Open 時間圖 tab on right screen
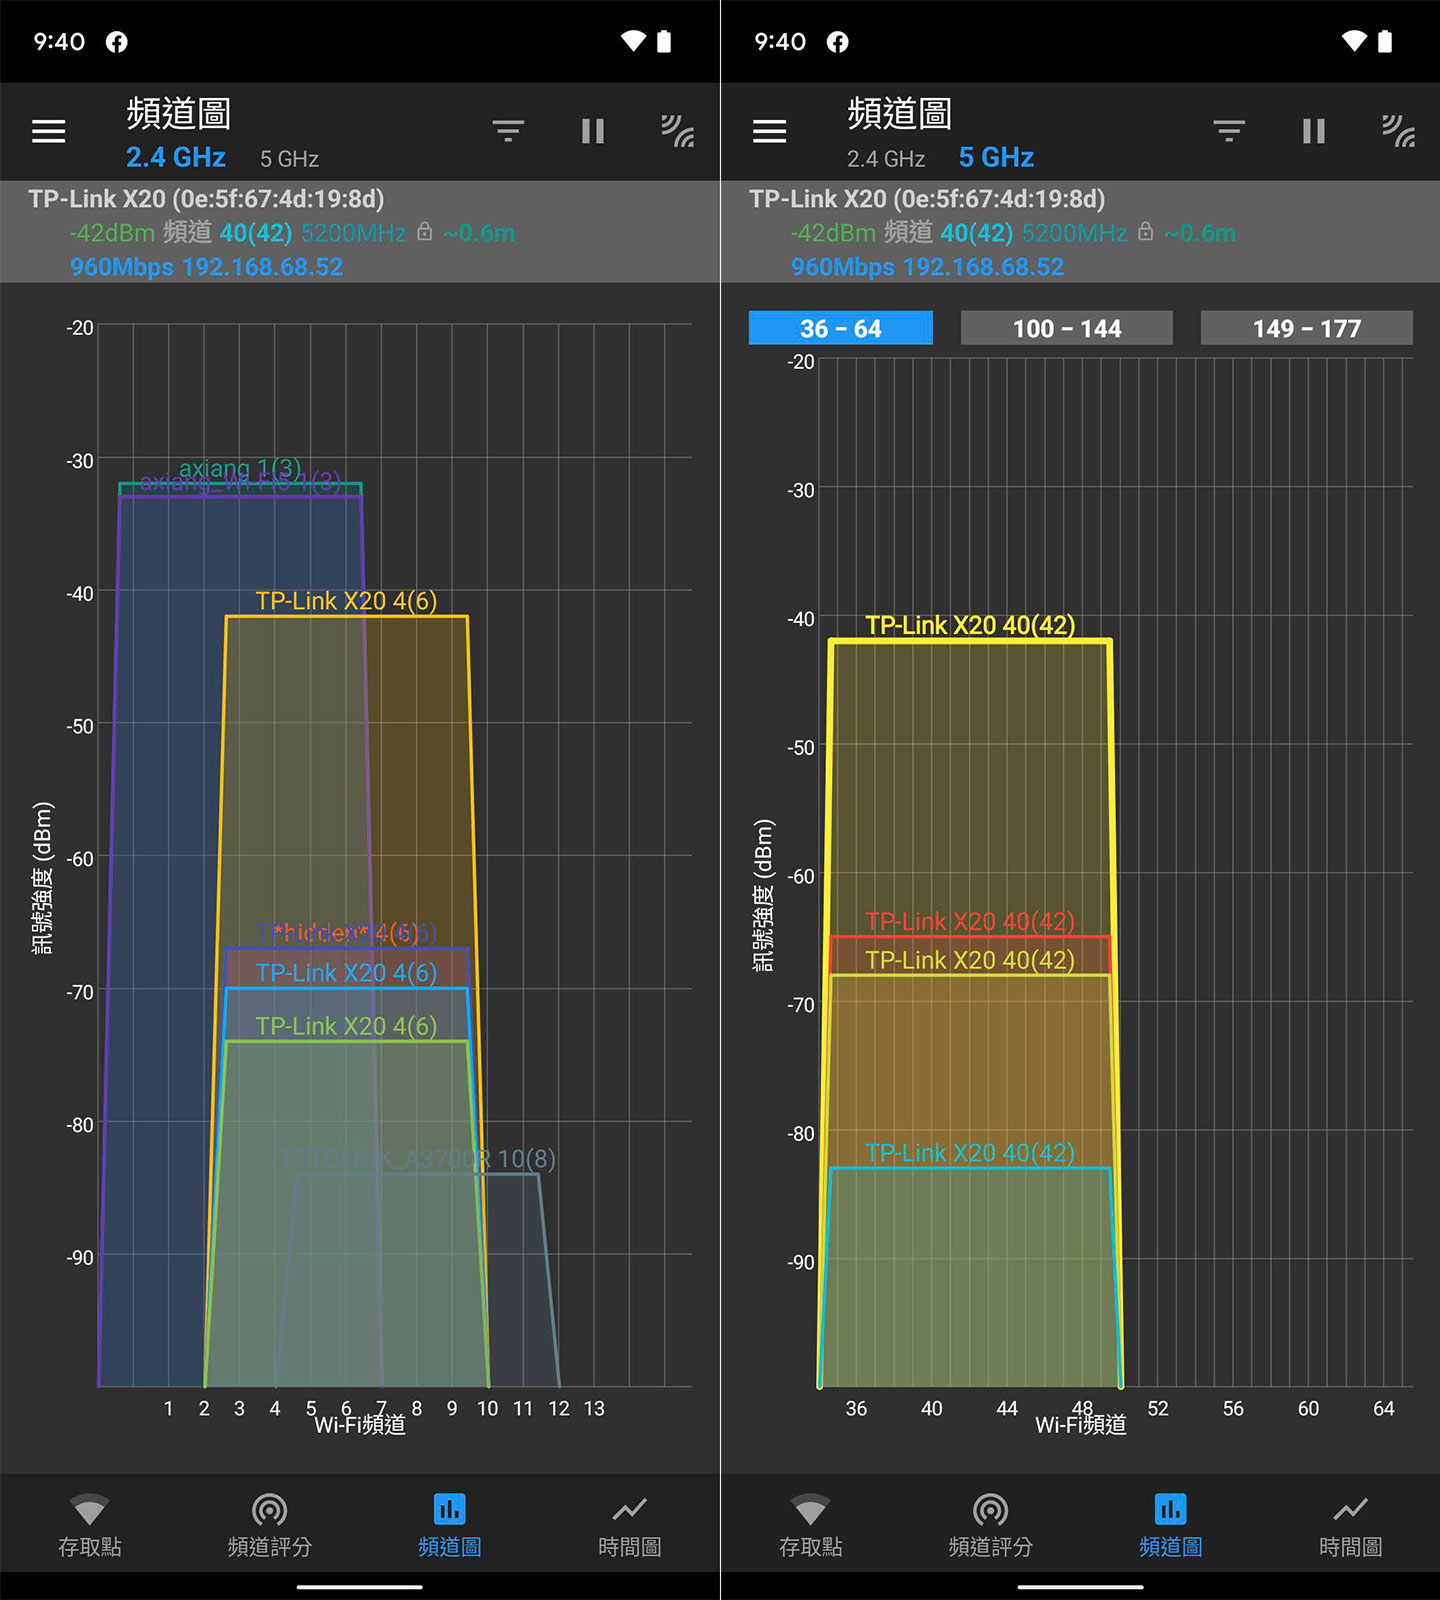The height and width of the screenshot is (1600, 1440). (x=1351, y=1526)
